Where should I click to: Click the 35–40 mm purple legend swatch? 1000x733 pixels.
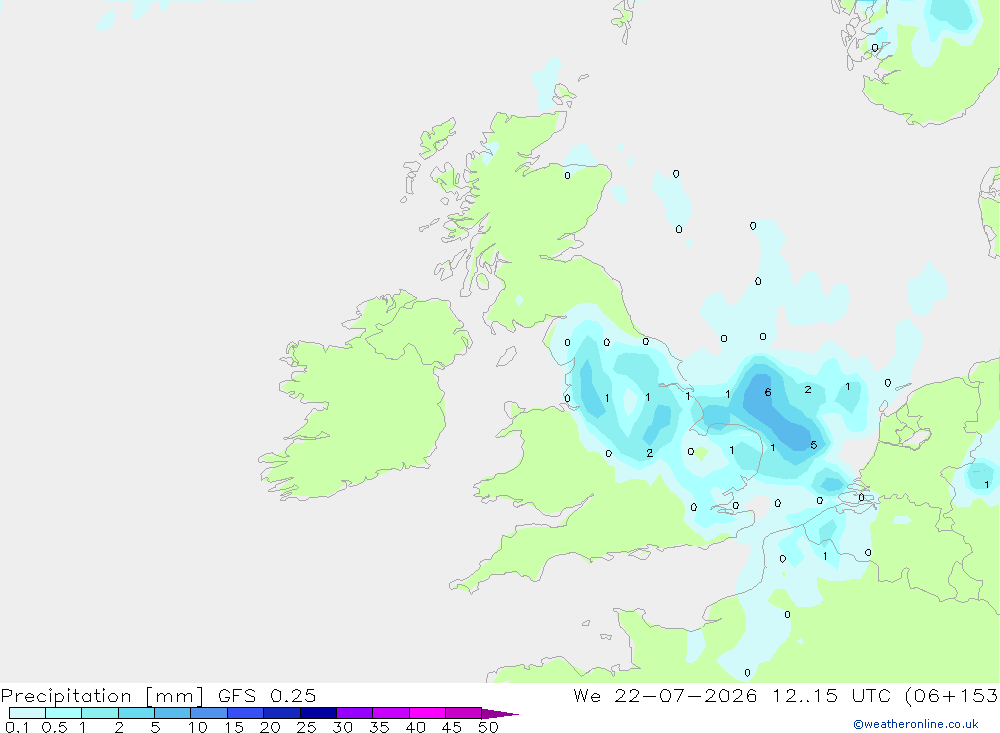pyautogui.click(x=390, y=713)
